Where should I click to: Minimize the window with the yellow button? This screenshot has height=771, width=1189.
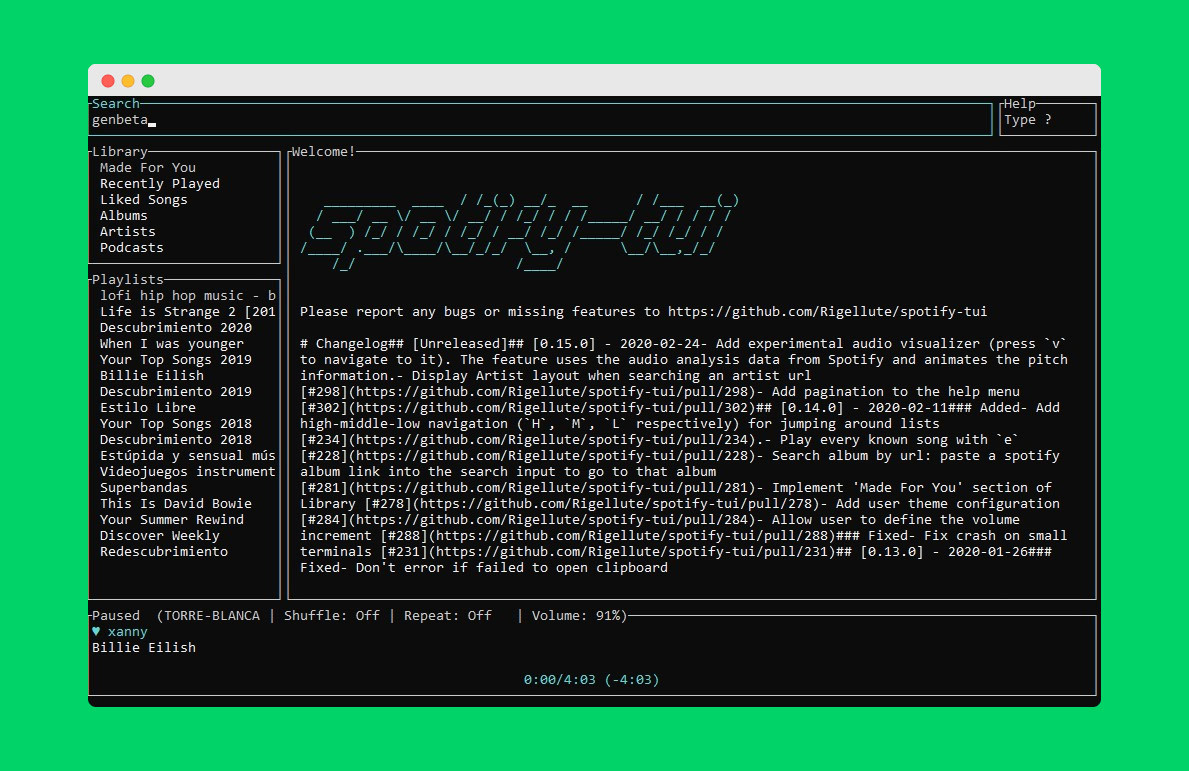(x=128, y=81)
